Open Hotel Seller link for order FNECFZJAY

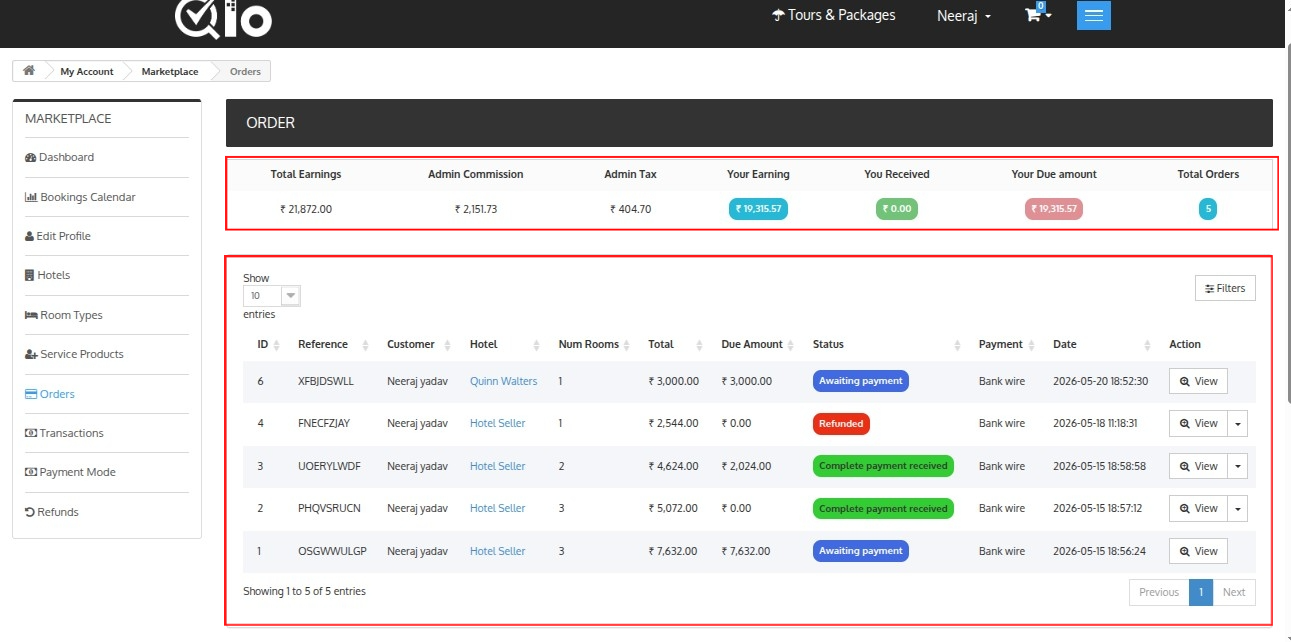497,423
